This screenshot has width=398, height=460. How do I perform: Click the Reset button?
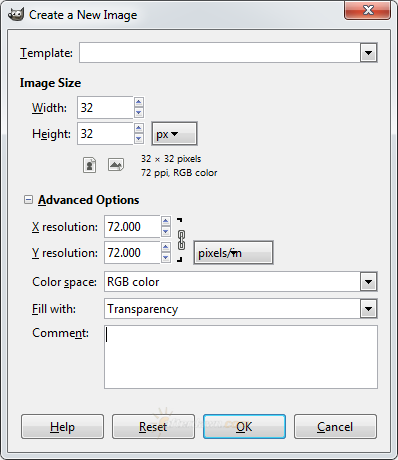(153, 426)
